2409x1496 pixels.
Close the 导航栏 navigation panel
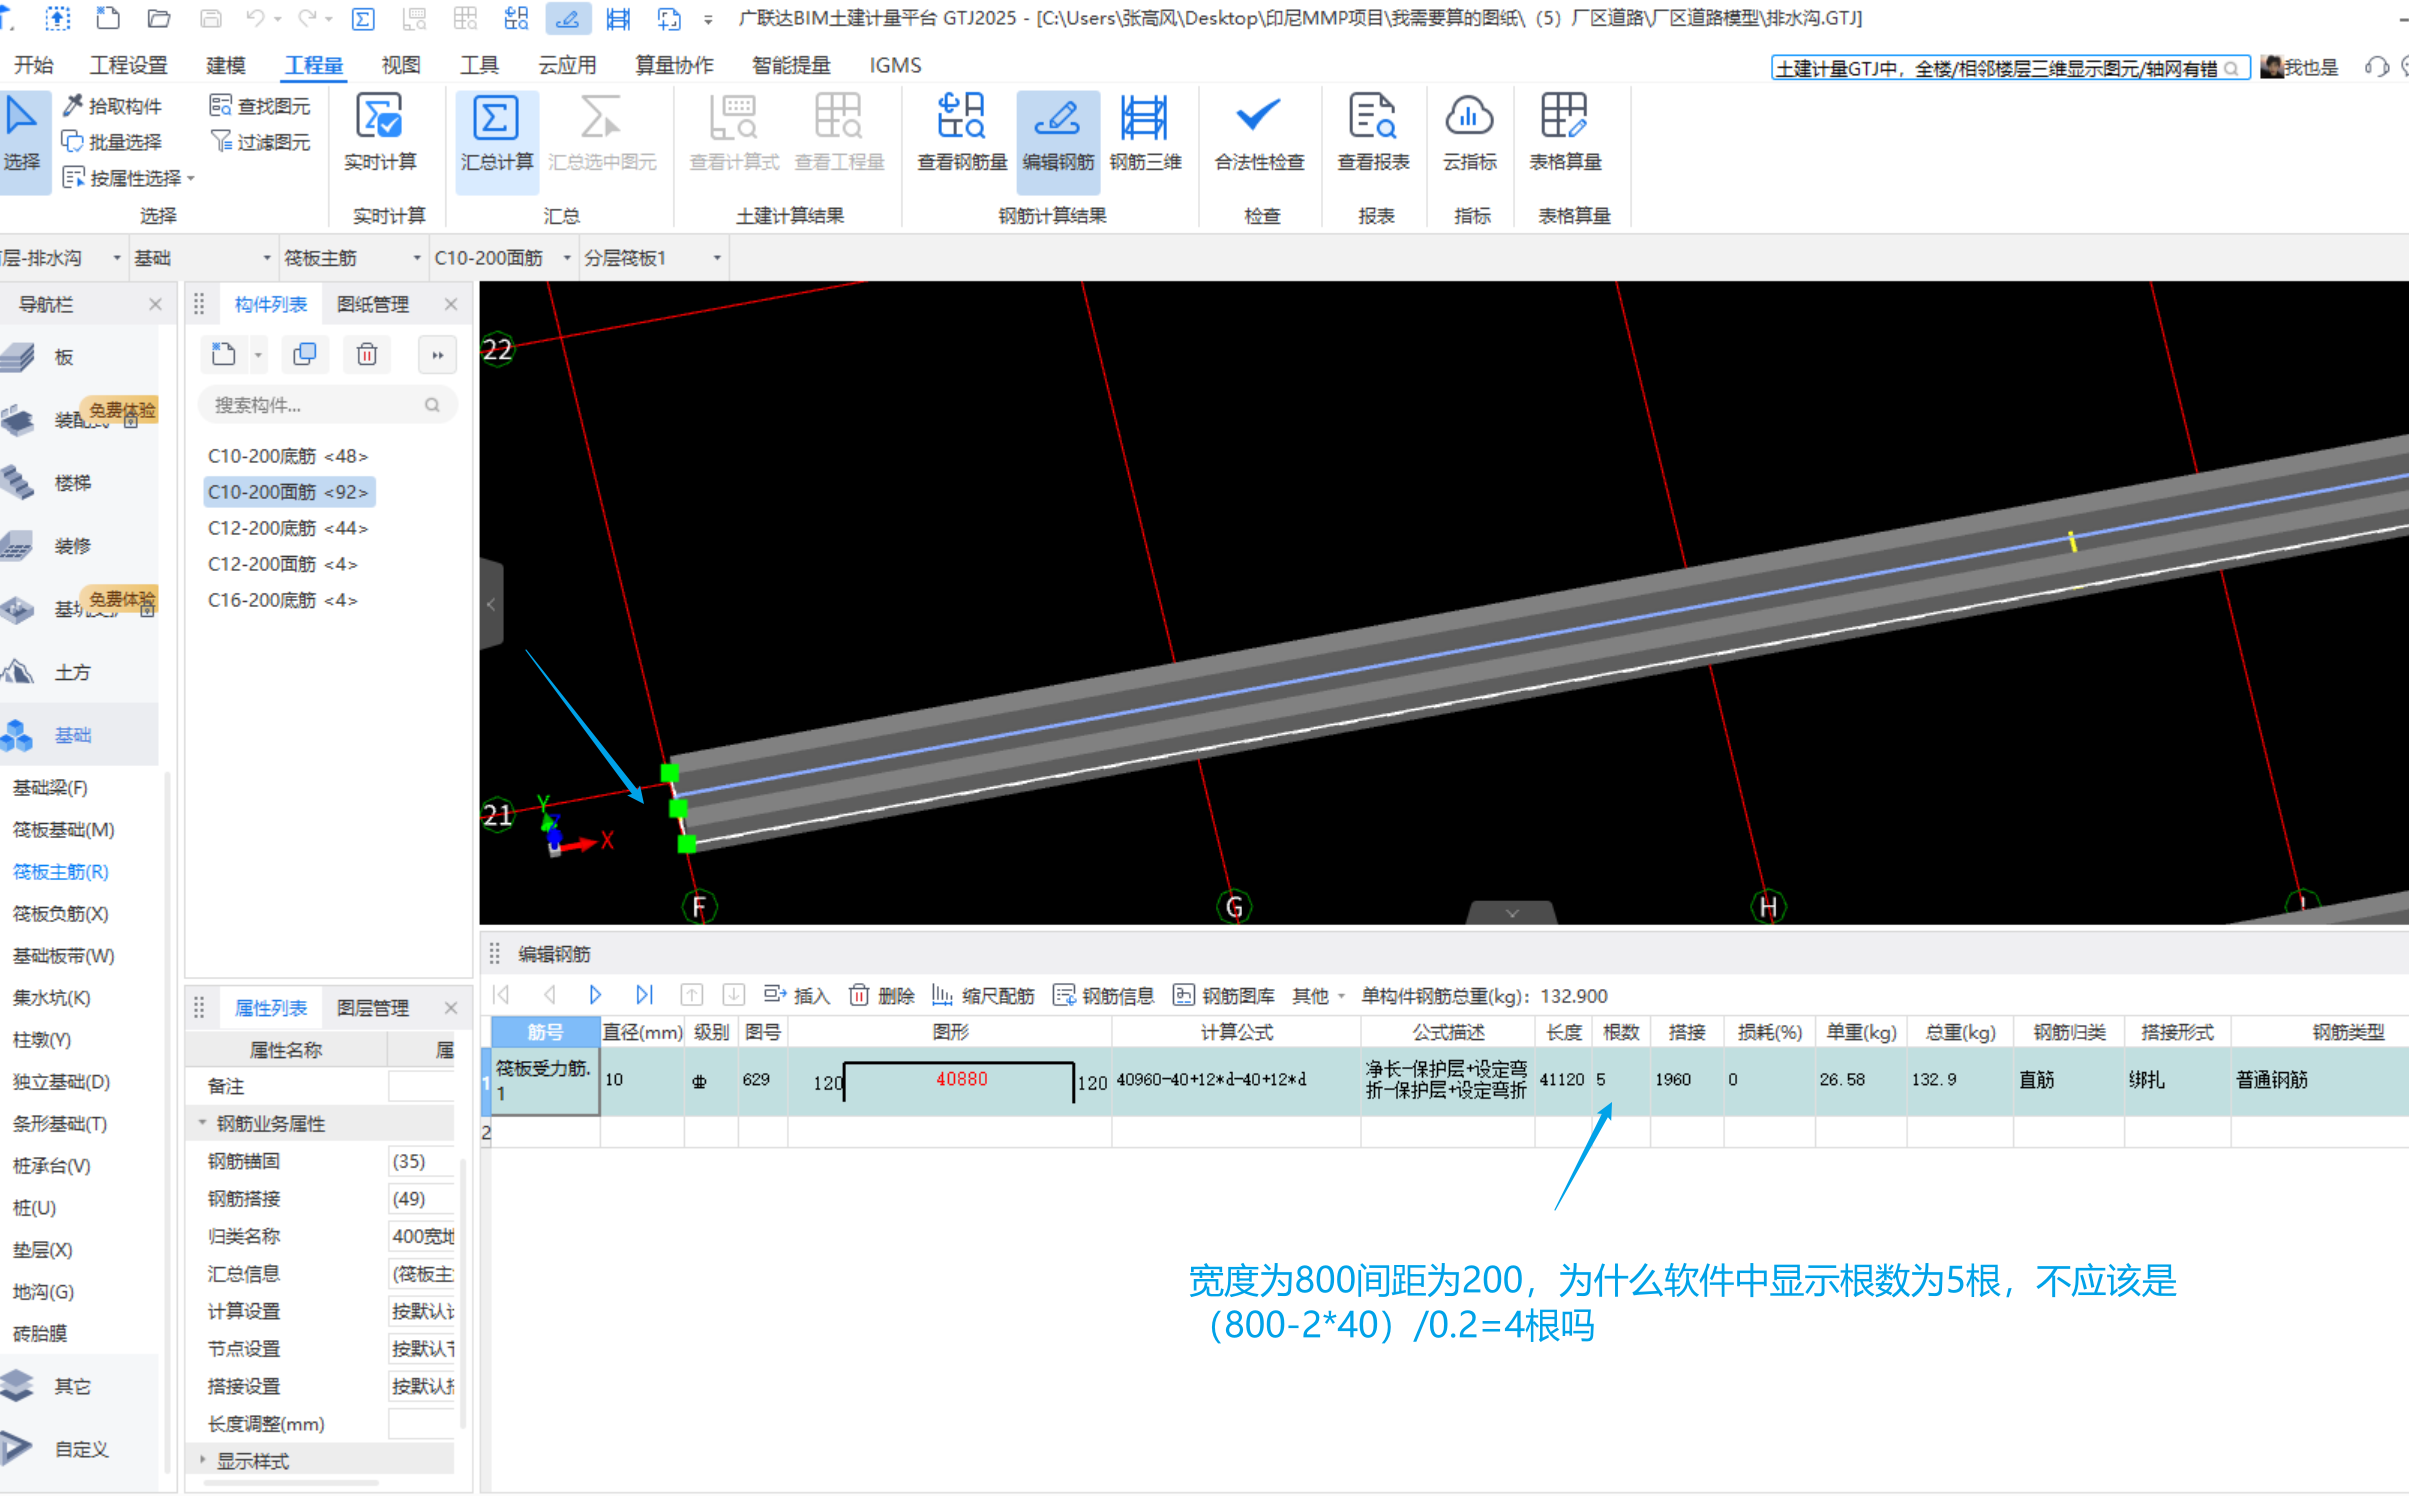[155, 304]
